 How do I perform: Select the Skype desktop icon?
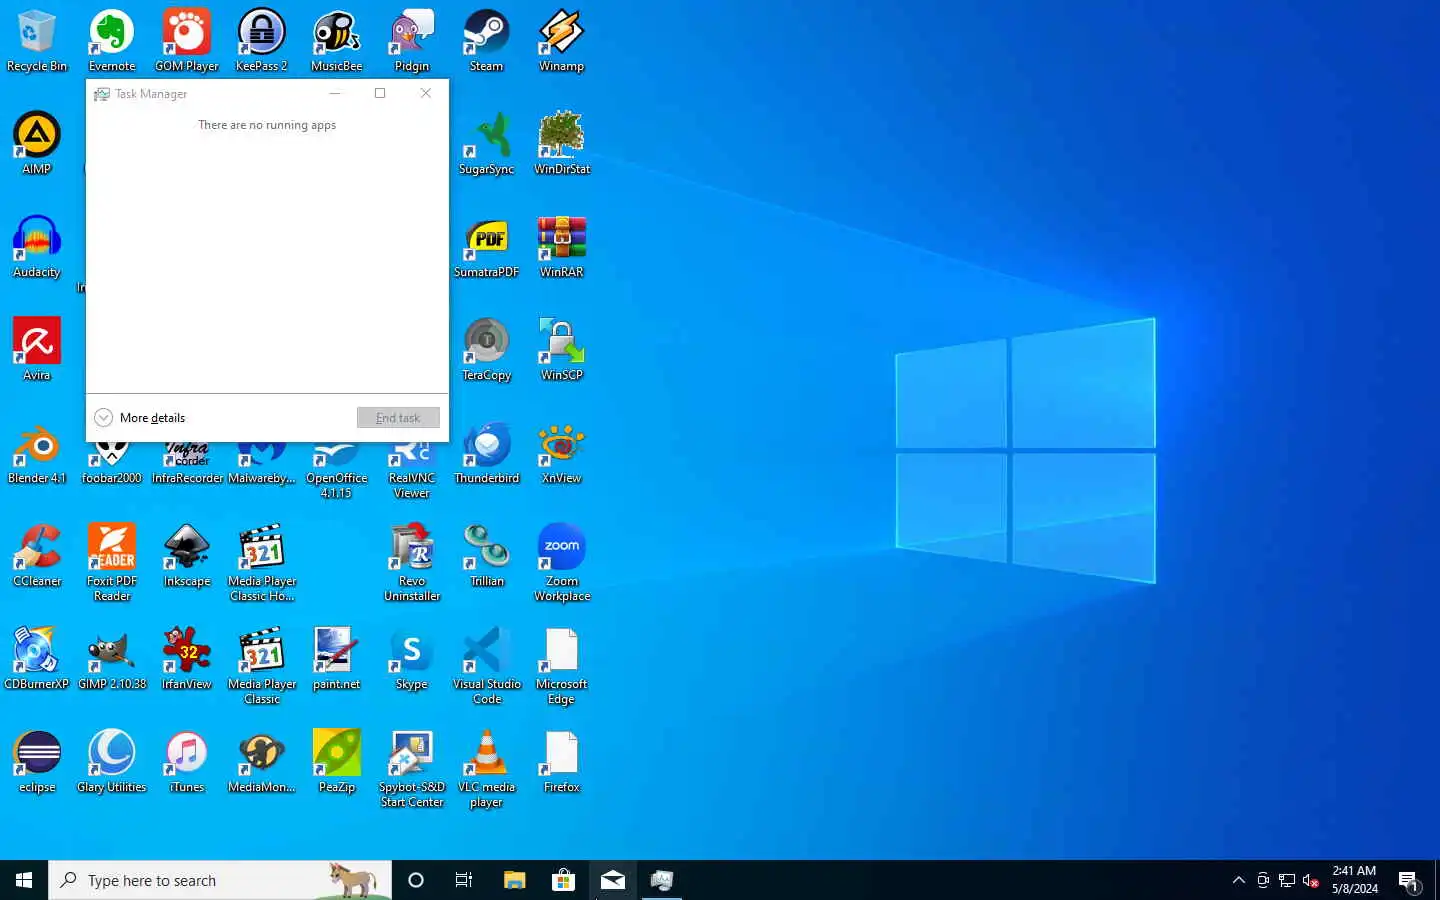(412, 658)
